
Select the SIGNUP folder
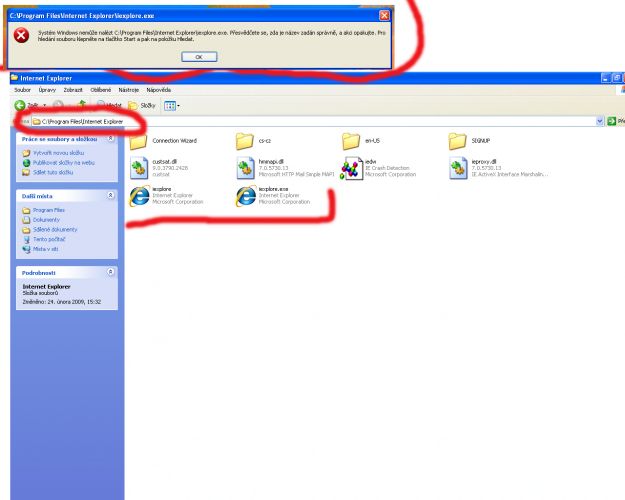pyautogui.click(x=470, y=141)
